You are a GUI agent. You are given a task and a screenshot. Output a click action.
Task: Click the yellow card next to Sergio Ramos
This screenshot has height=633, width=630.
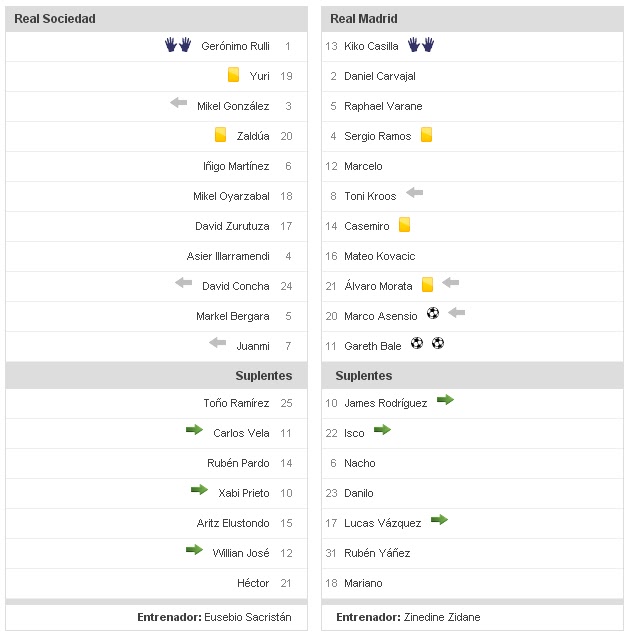[x=426, y=135]
